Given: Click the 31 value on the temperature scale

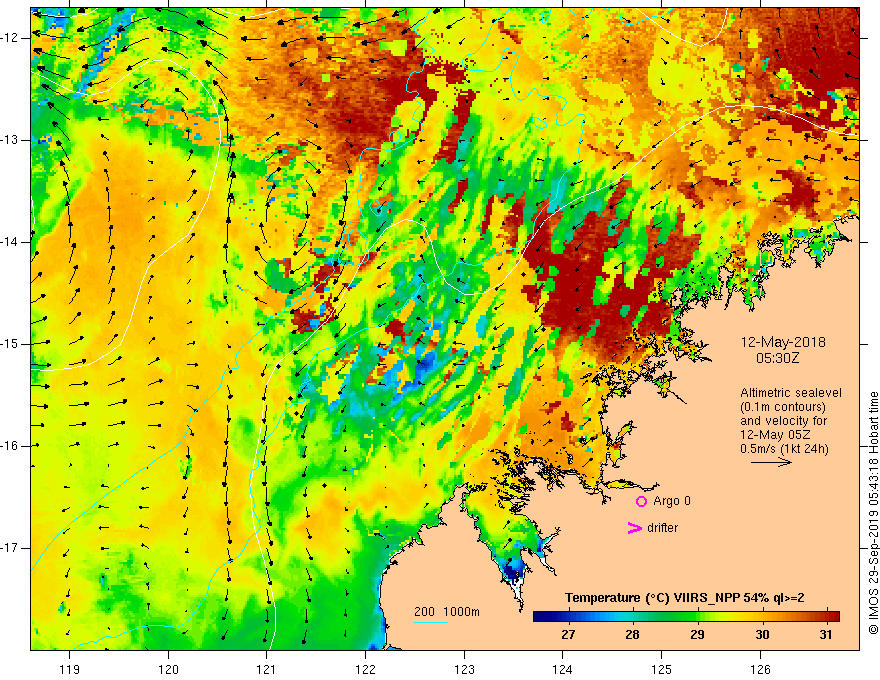Looking at the screenshot, I should point(826,635).
